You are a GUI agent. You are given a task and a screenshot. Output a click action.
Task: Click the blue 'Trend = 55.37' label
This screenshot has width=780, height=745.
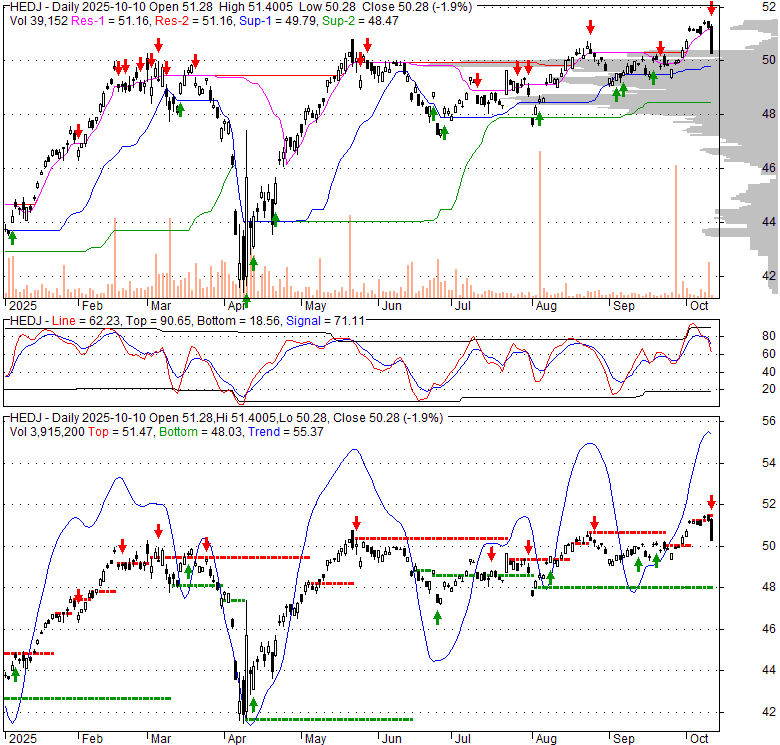click(286, 432)
